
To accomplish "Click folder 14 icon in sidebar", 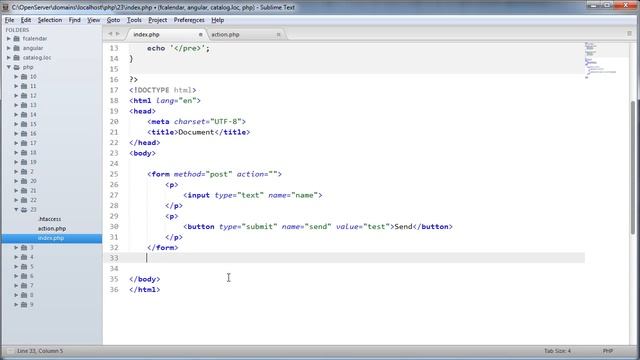I will [24, 115].
